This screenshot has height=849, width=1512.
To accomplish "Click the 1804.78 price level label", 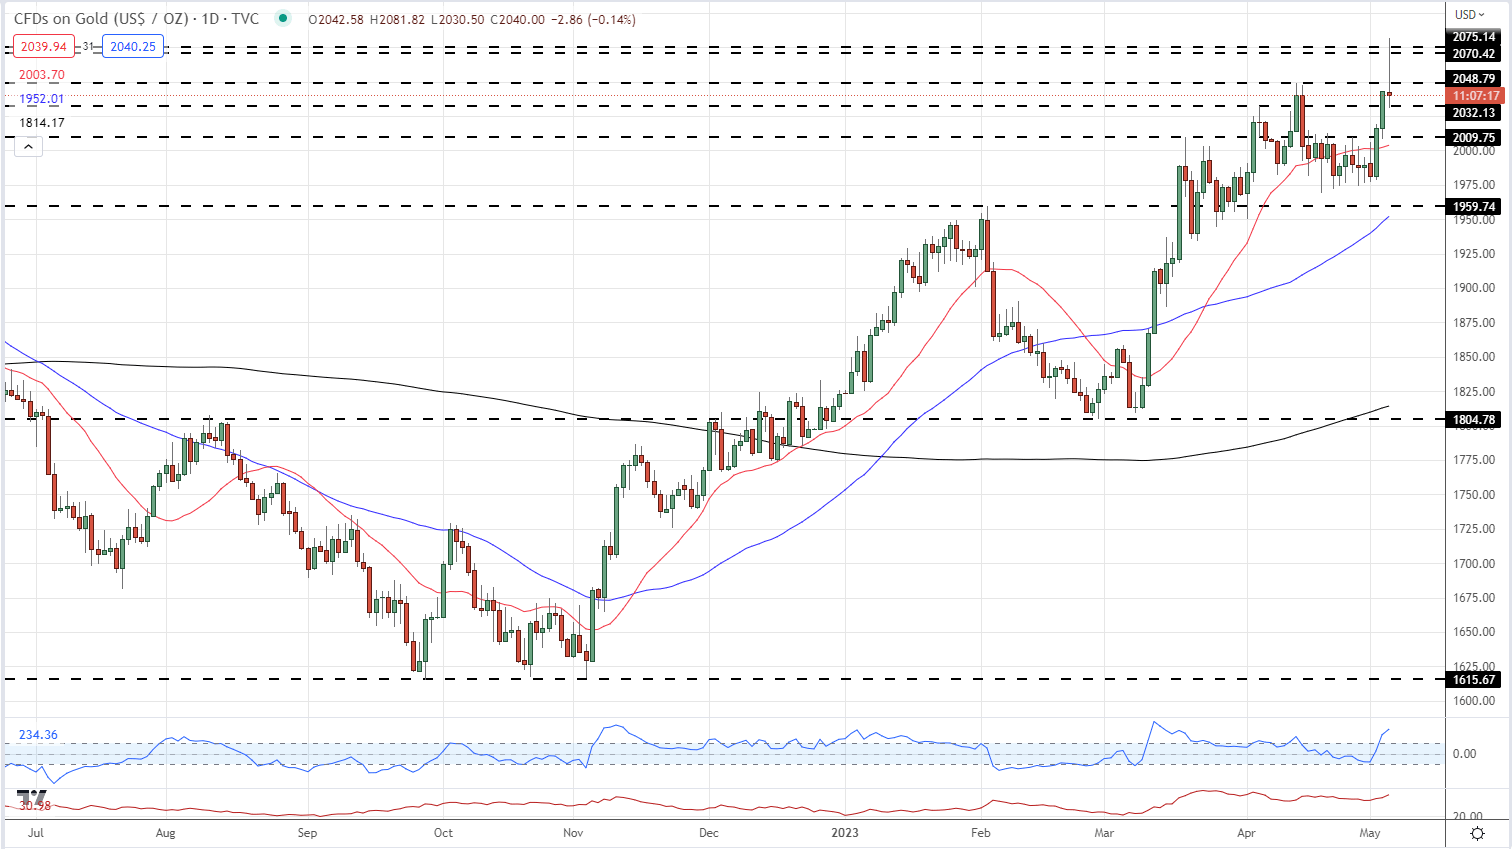I will pos(1474,420).
